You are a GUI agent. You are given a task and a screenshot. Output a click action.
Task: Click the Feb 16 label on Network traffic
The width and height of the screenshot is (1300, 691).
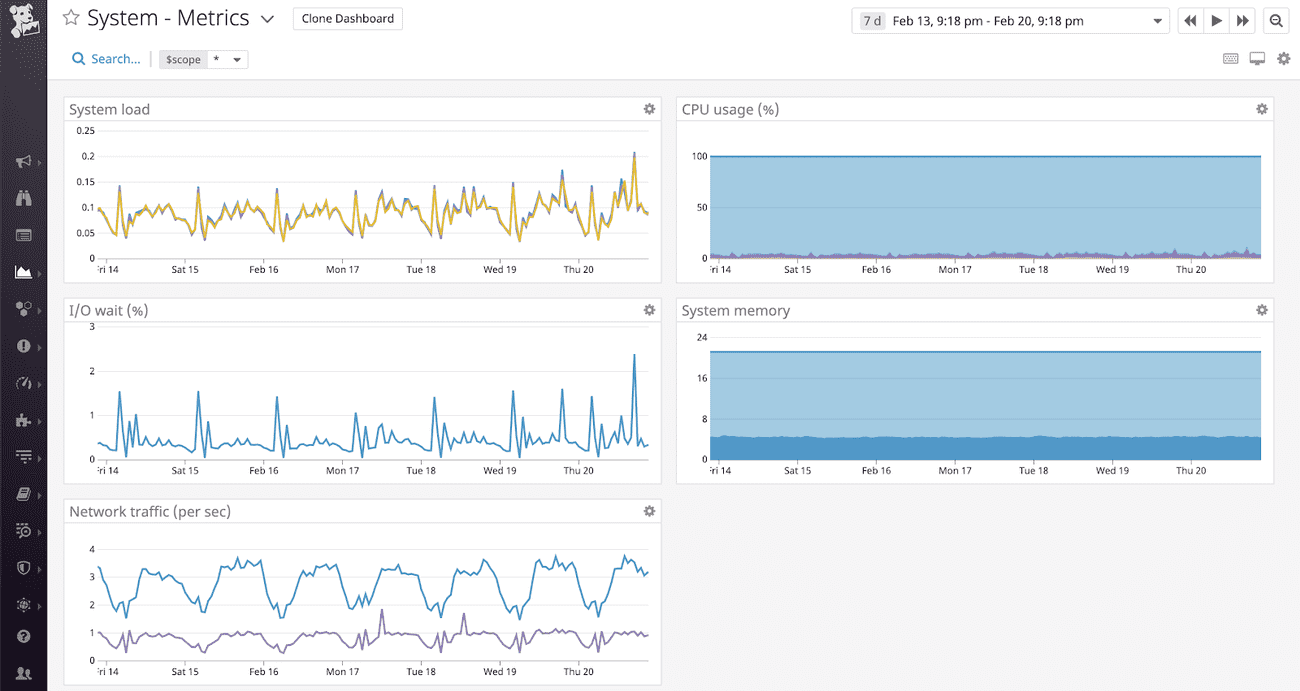(x=263, y=671)
